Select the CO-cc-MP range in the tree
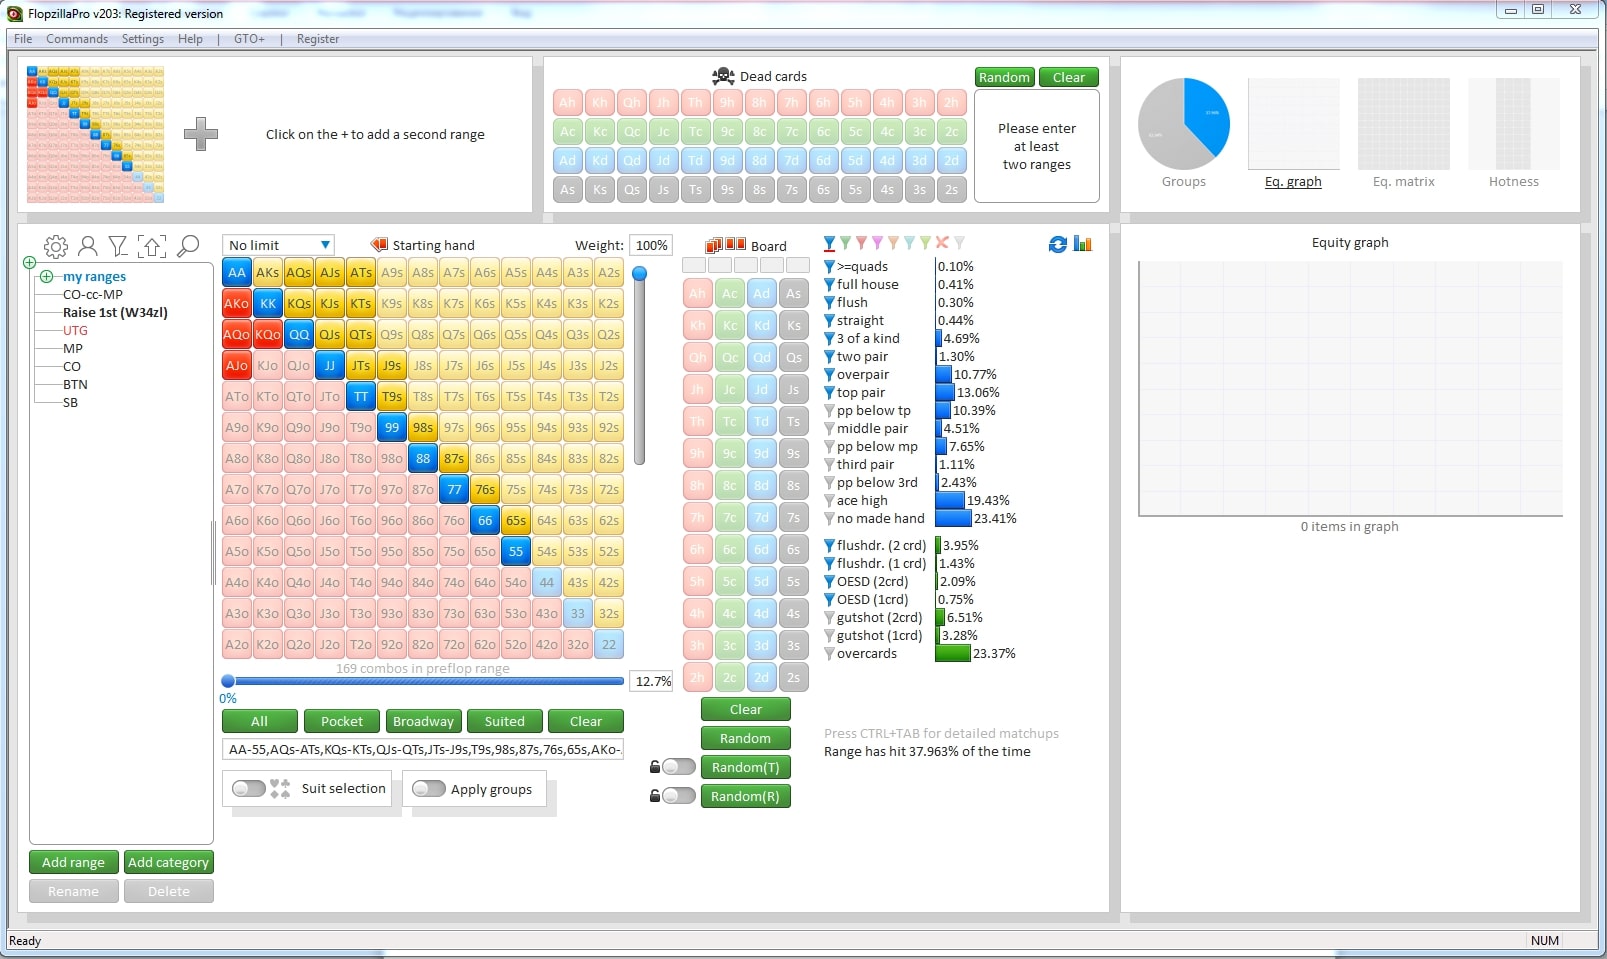 [x=93, y=295]
